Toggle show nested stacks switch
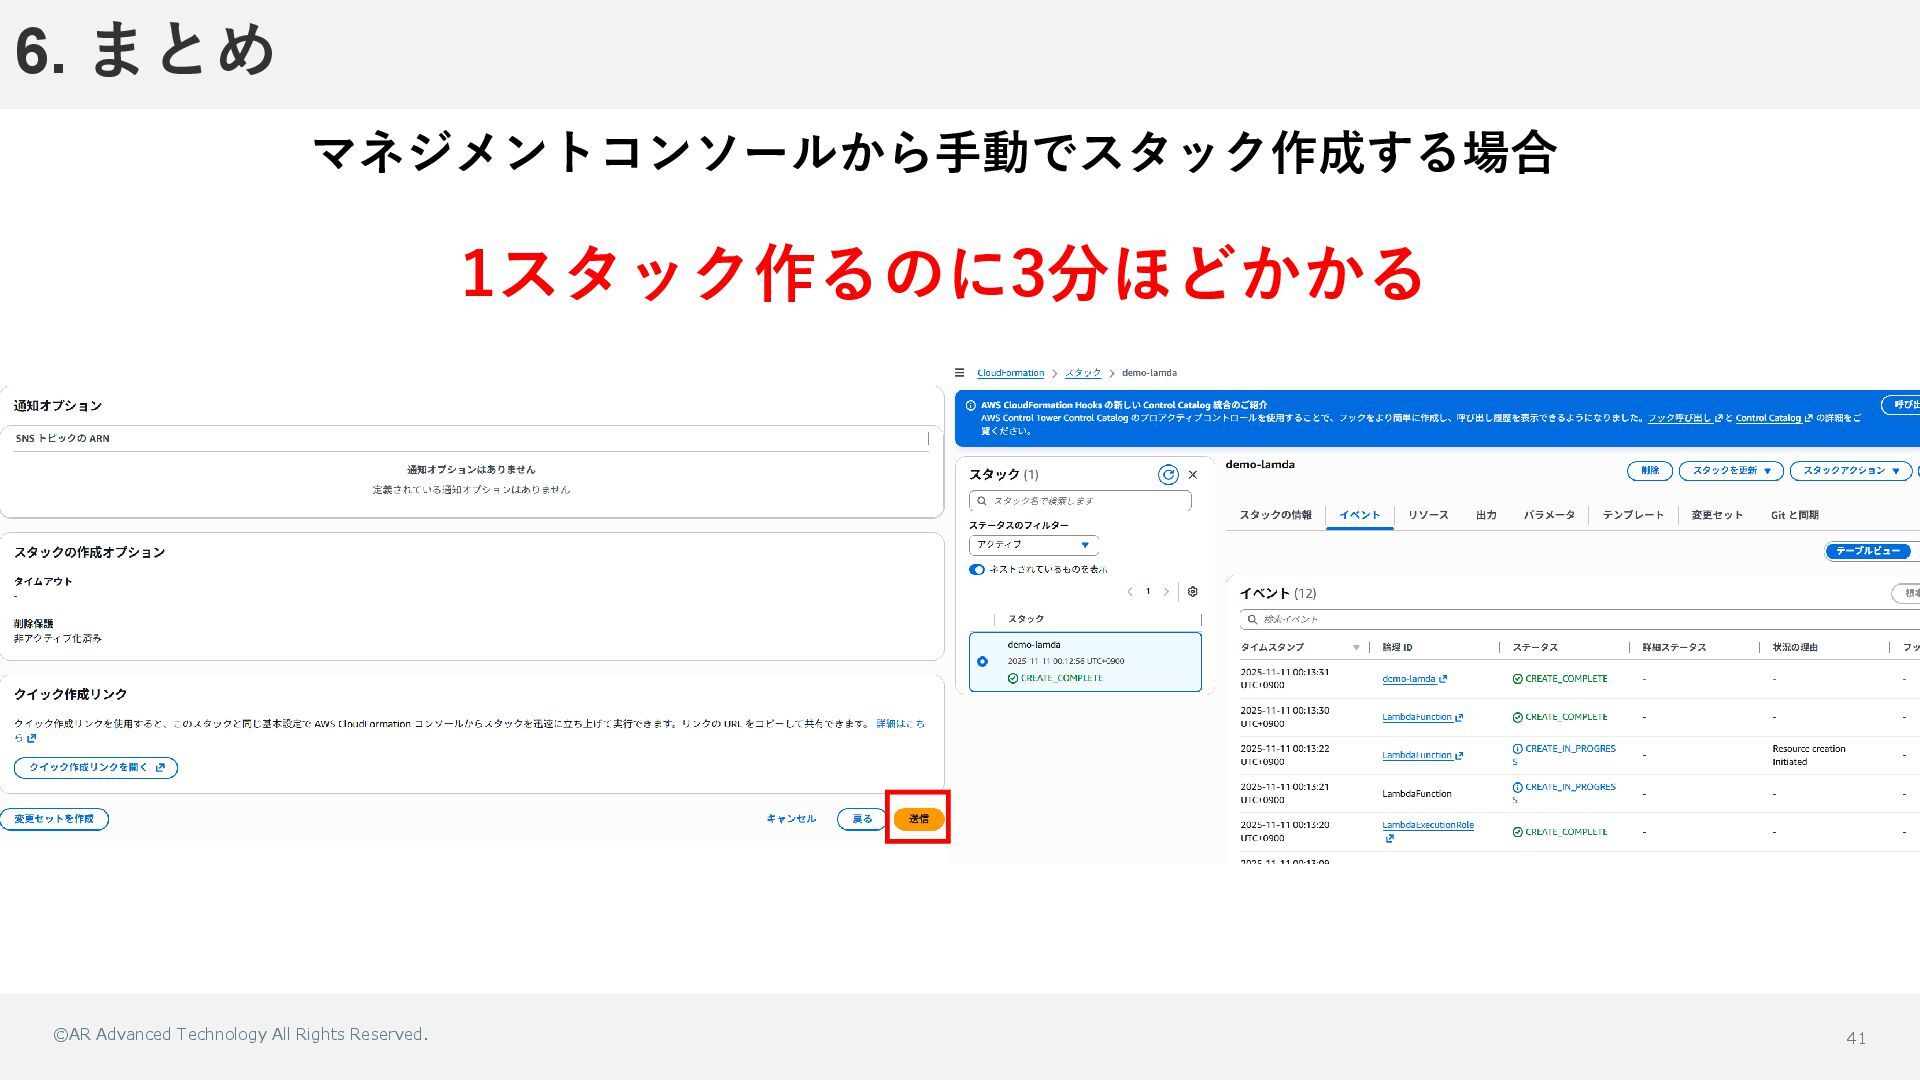The height and width of the screenshot is (1080, 1920). [977, 570]
